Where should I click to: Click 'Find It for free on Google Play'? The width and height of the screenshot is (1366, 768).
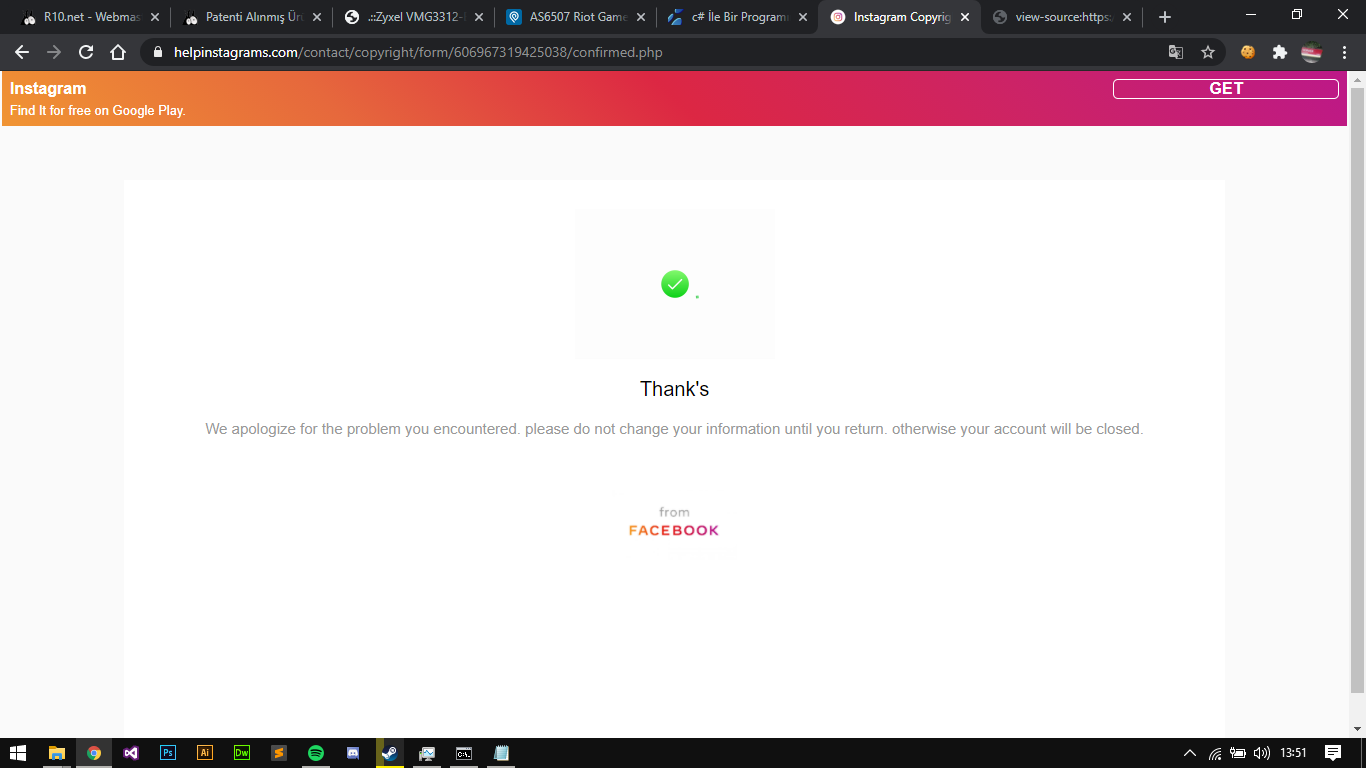click(98, 110)
